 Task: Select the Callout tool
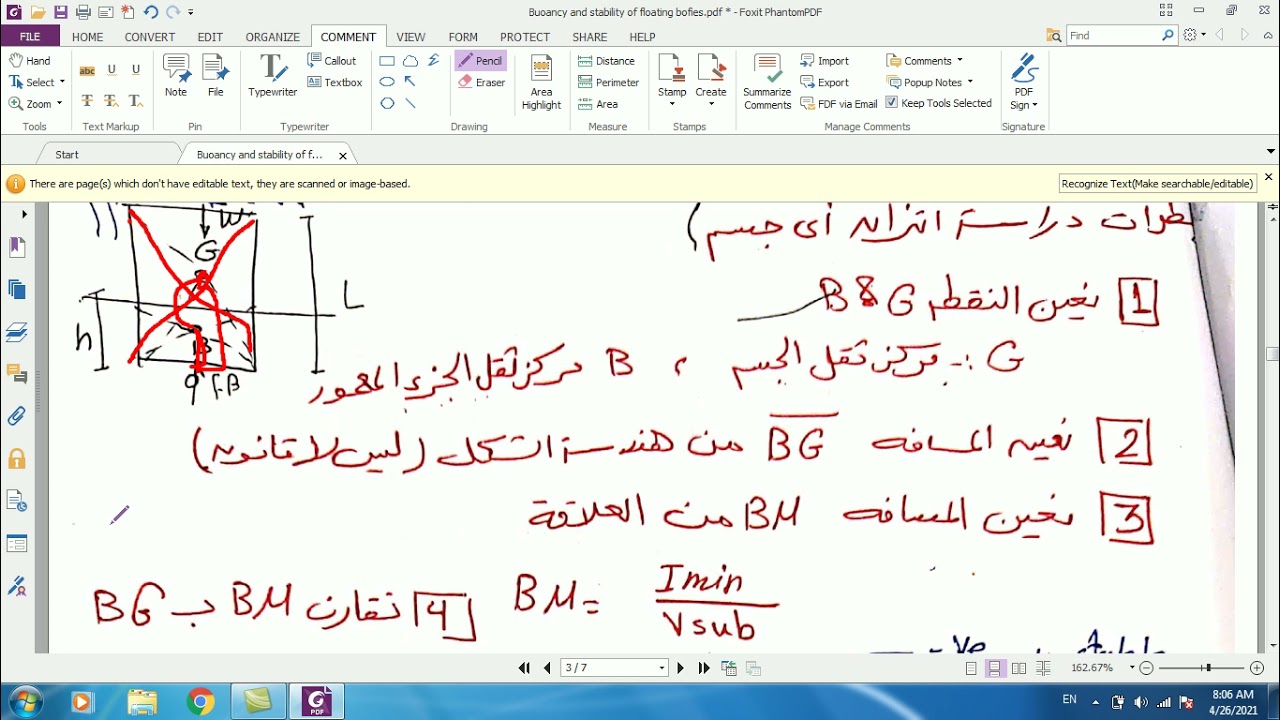pos(332,61)
